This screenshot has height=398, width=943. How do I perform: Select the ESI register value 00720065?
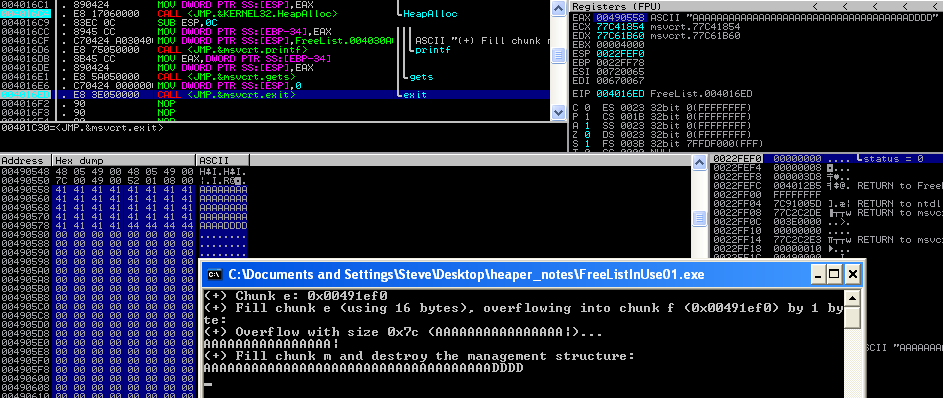pyautogui.click(x=620, y=72)
